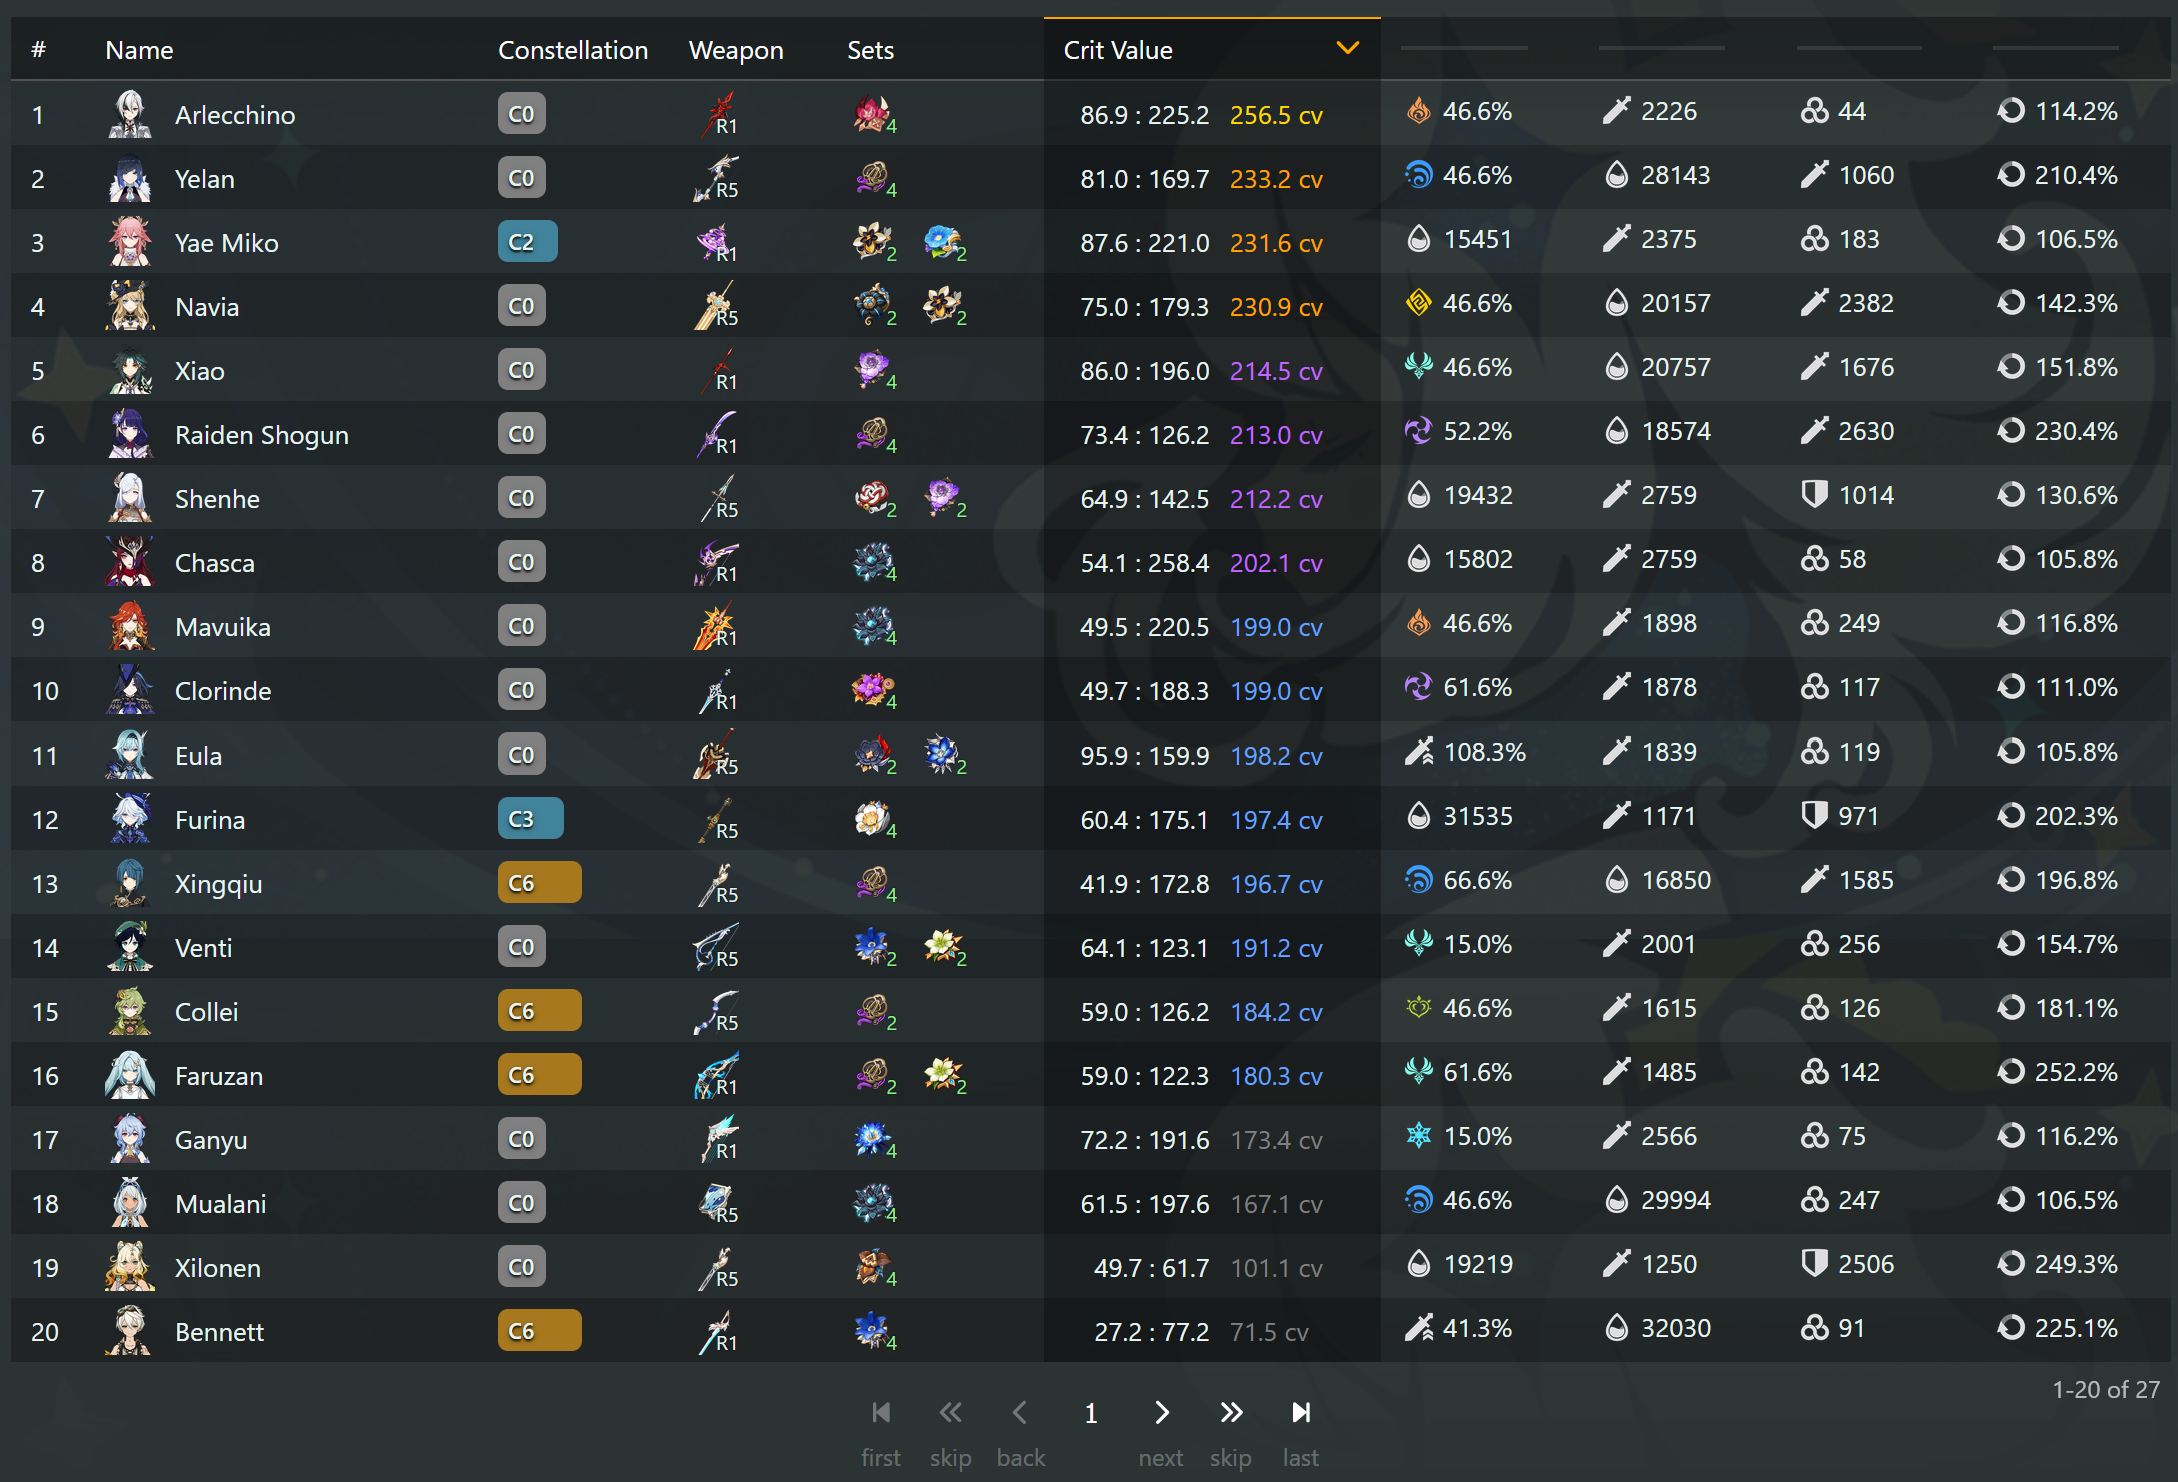The image size is (2178, 1482).
Task: Click current page number 1
Action: tap(1091, 1413)
